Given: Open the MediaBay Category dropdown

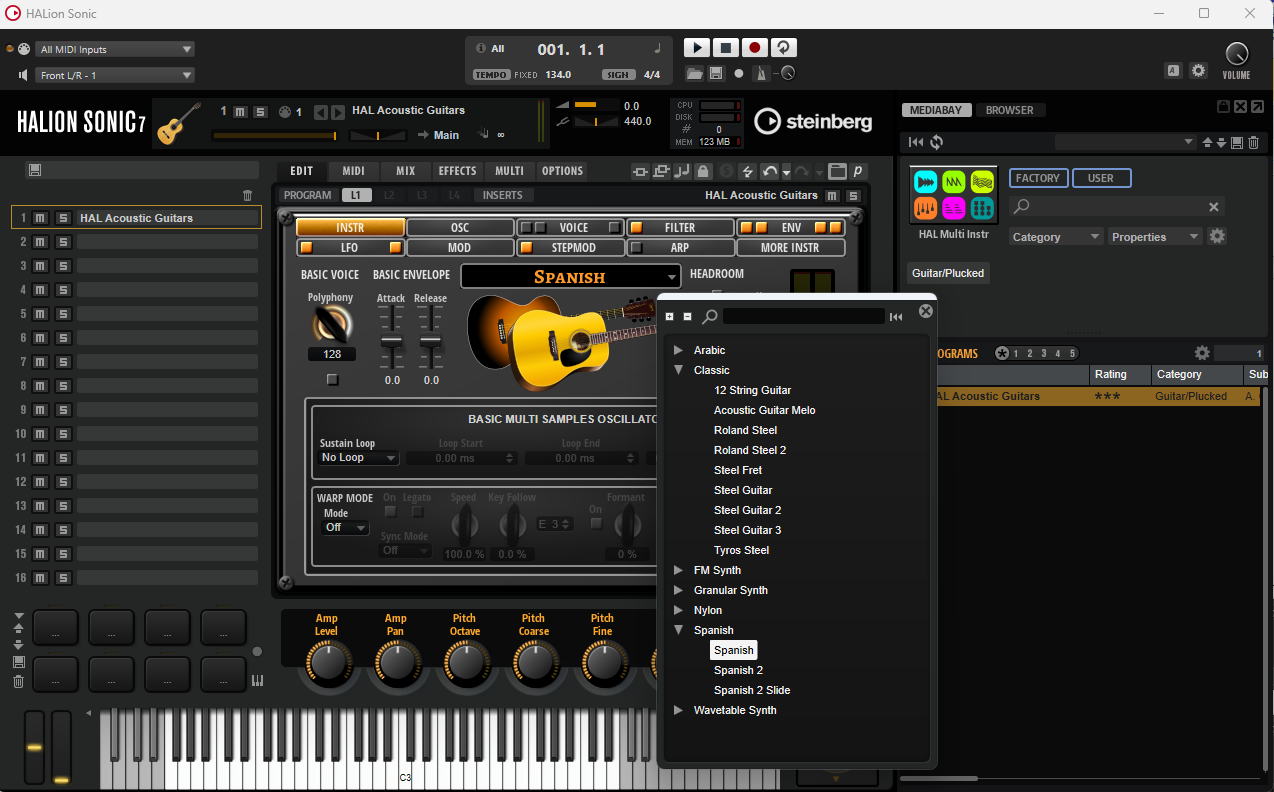Looking at the screenshot, I should (x=1055, y=237).
